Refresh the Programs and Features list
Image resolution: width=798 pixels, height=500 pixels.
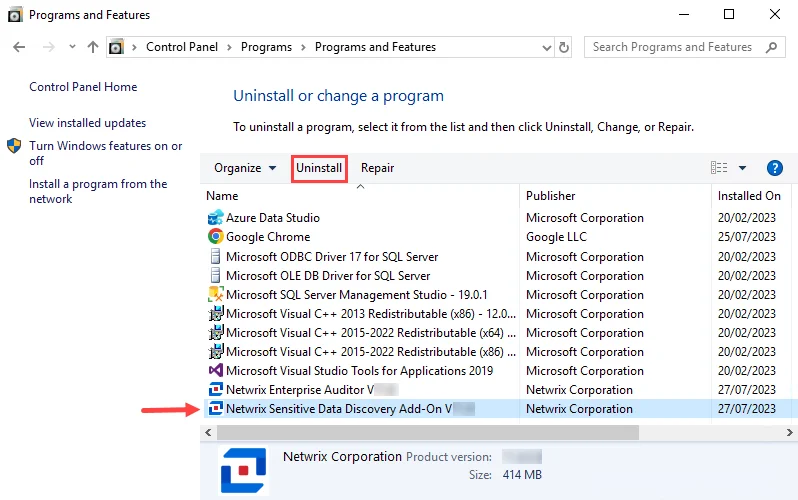[x=564, y=47]
